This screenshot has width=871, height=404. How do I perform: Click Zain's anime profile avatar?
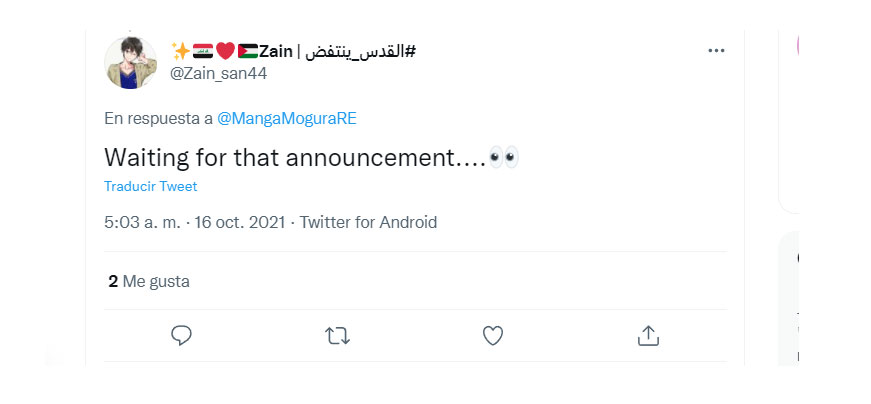(x=131, y=62)
